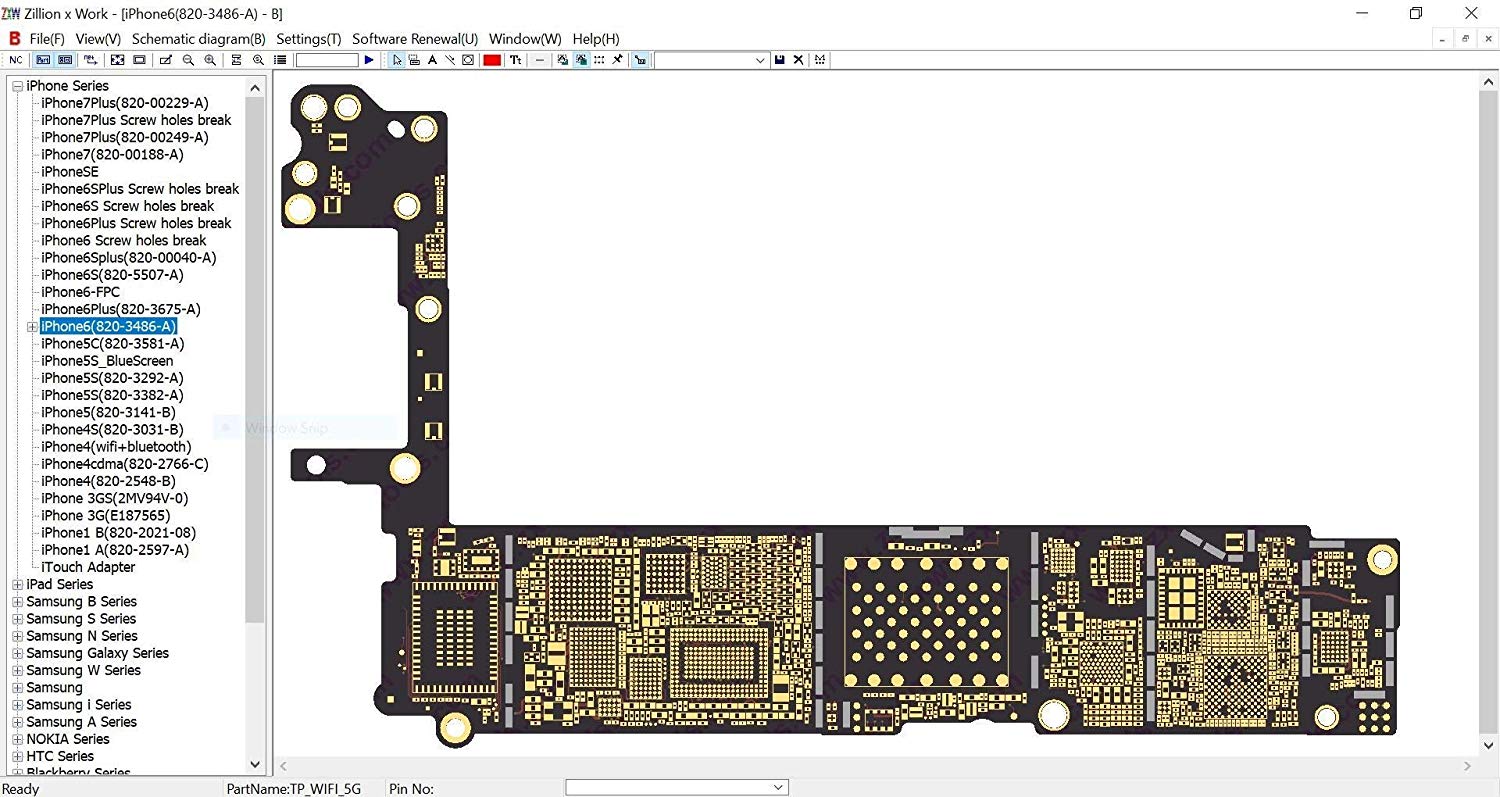Select the arrow pointer tool
This screenshot has width=1500, height=797.
pos(397,60)
